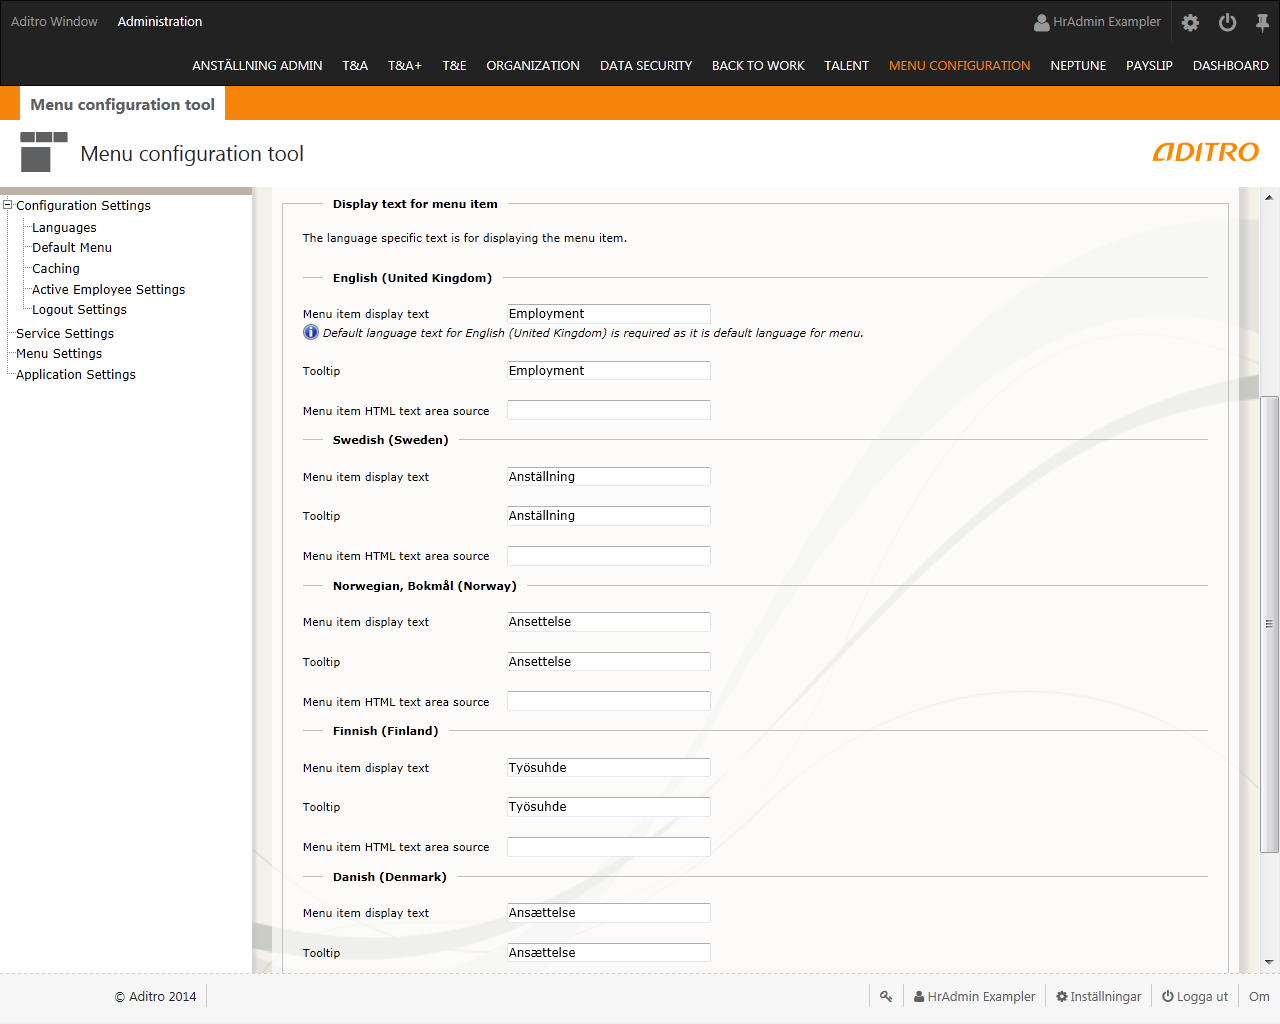Click the menu configuration tool logo icon

[x=44, y=152]
